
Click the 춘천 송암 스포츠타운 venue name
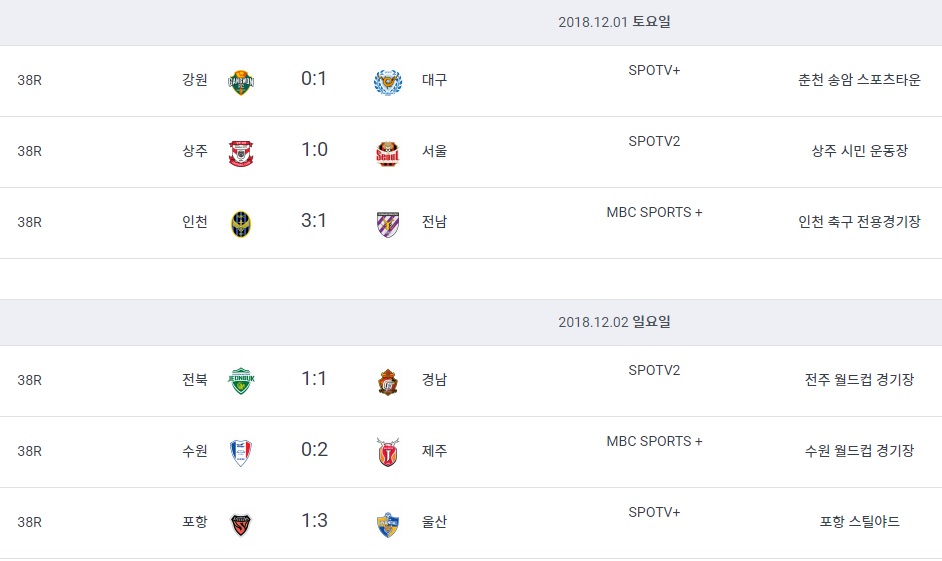859,80
